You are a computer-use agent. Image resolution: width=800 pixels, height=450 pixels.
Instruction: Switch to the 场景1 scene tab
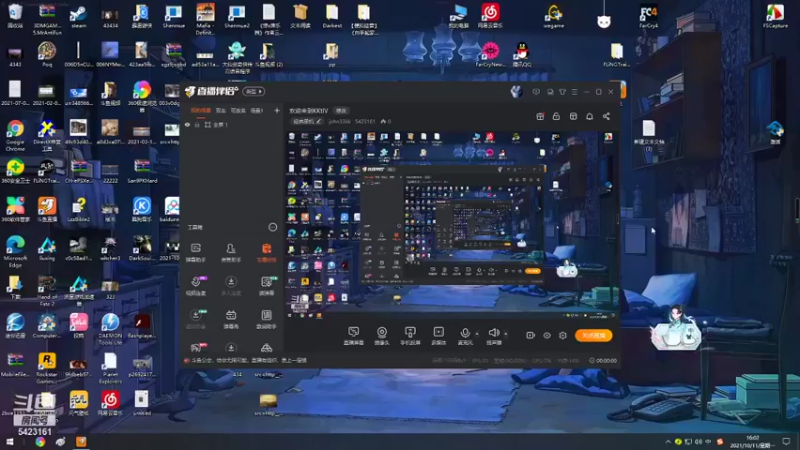tap(257, 110)
